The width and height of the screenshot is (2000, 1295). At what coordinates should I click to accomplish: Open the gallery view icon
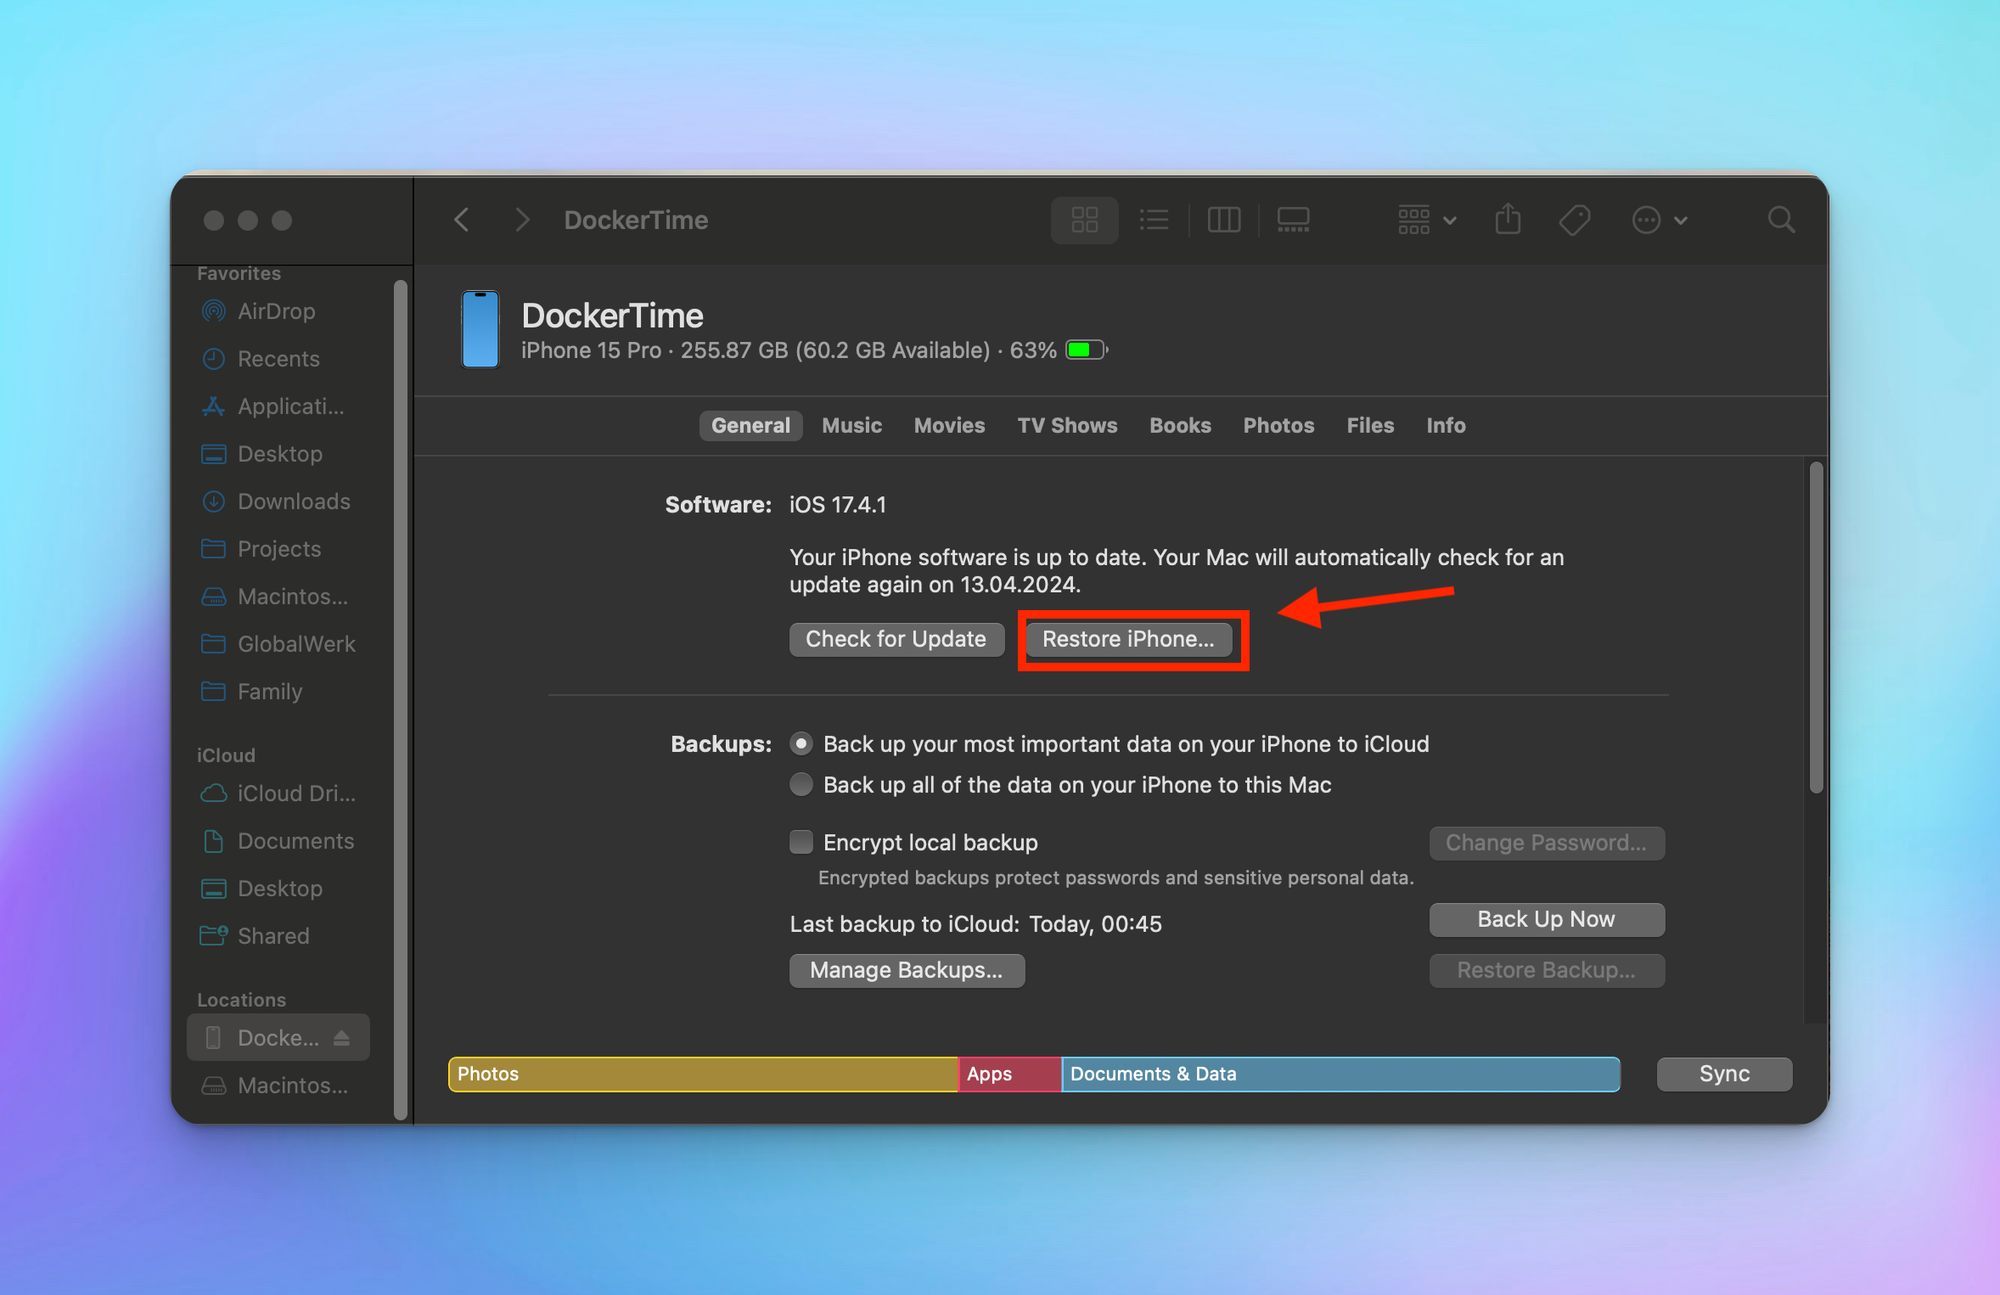coord(1292,220)
